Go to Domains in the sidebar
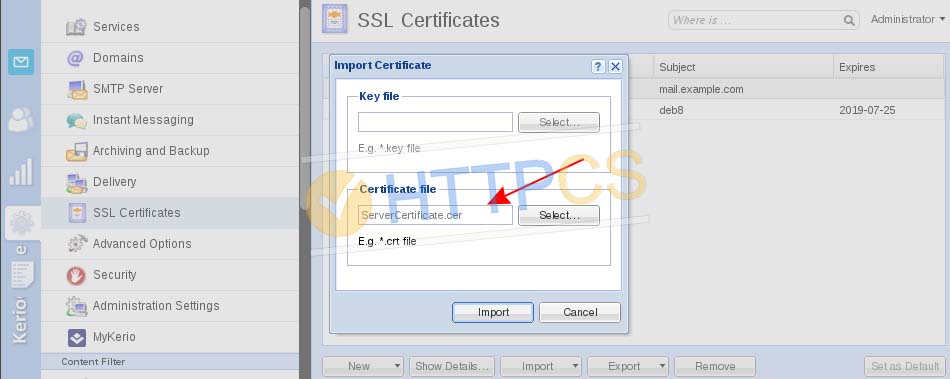 (118, 58)
